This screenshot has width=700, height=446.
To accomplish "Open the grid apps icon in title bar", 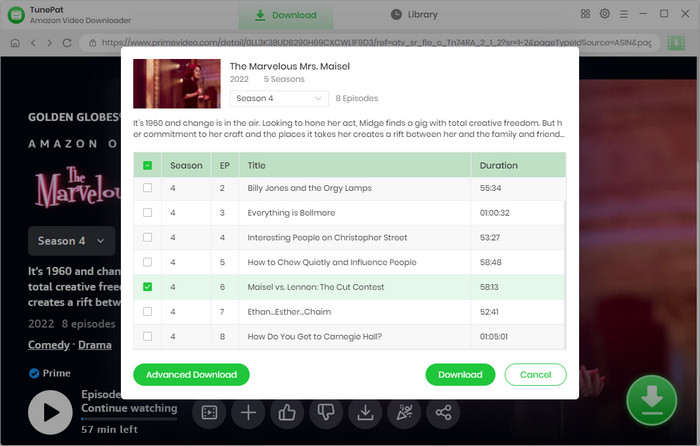I will [x=585, y=14].
